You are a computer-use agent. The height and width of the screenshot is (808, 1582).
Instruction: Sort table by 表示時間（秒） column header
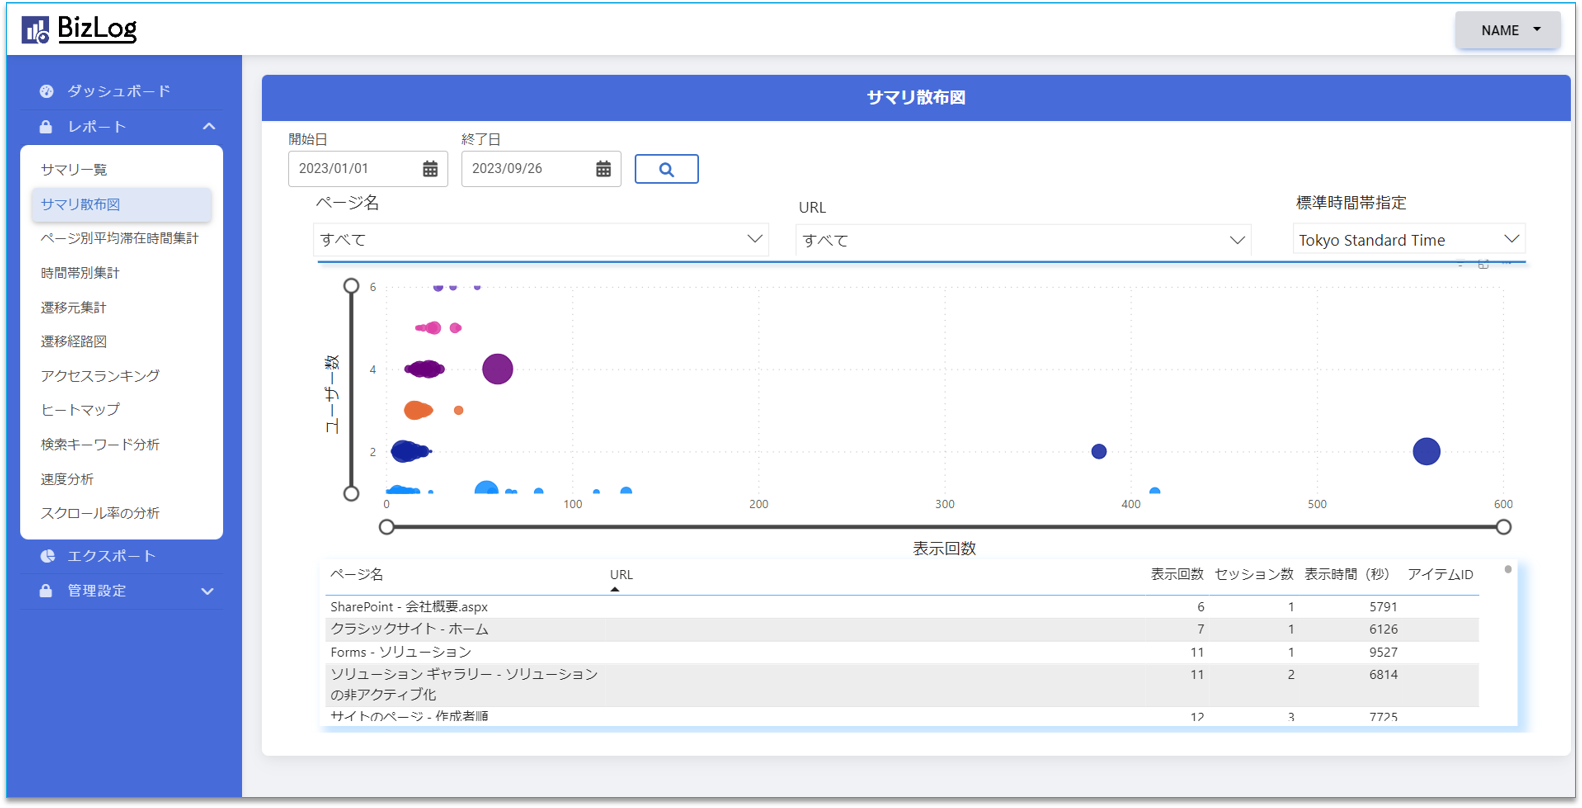(1347, 575)
